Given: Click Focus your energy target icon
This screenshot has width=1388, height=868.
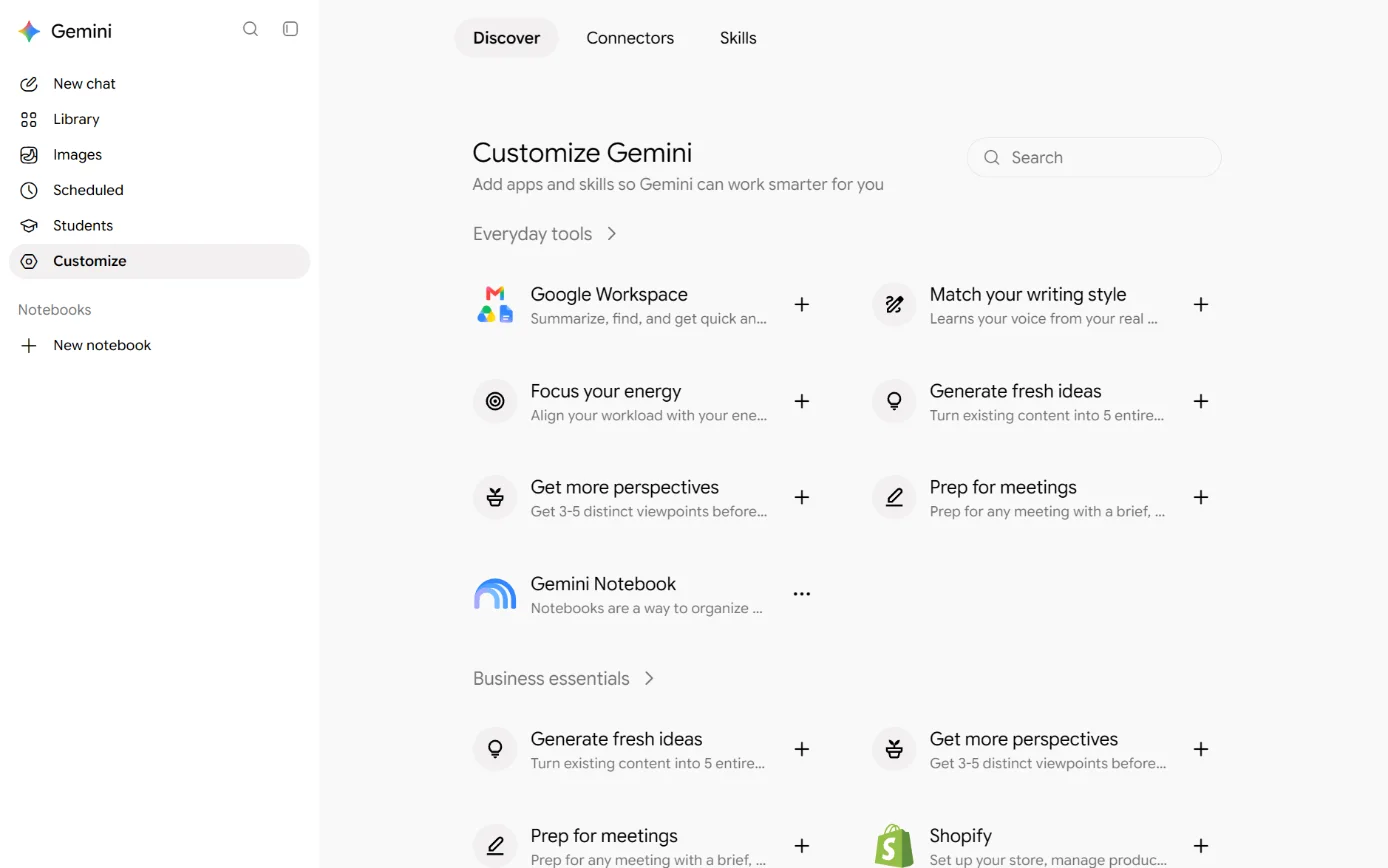Looking at the screenshot, I should click(x=495, y=401).
